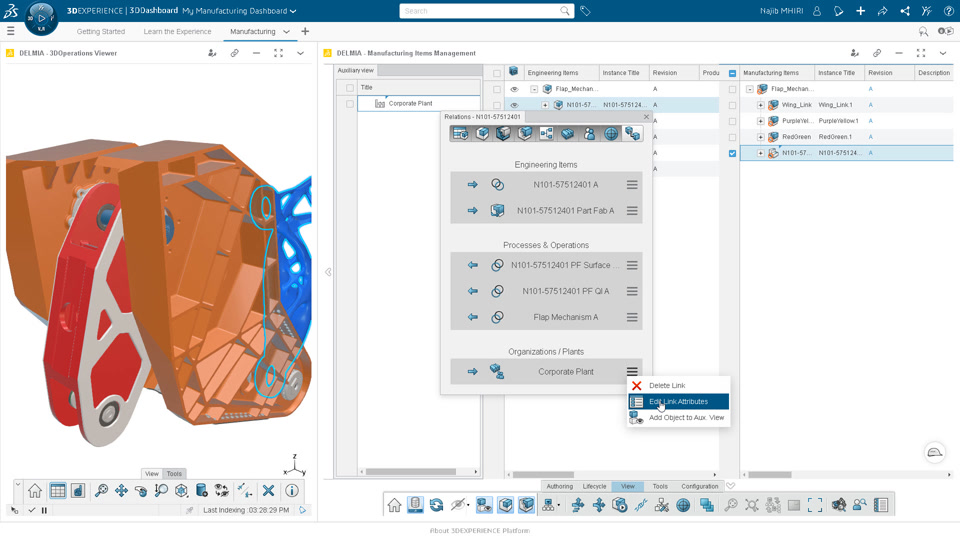Check the box for RedGreen row
The image size is (960, 540).
click(x=732, y=137)
